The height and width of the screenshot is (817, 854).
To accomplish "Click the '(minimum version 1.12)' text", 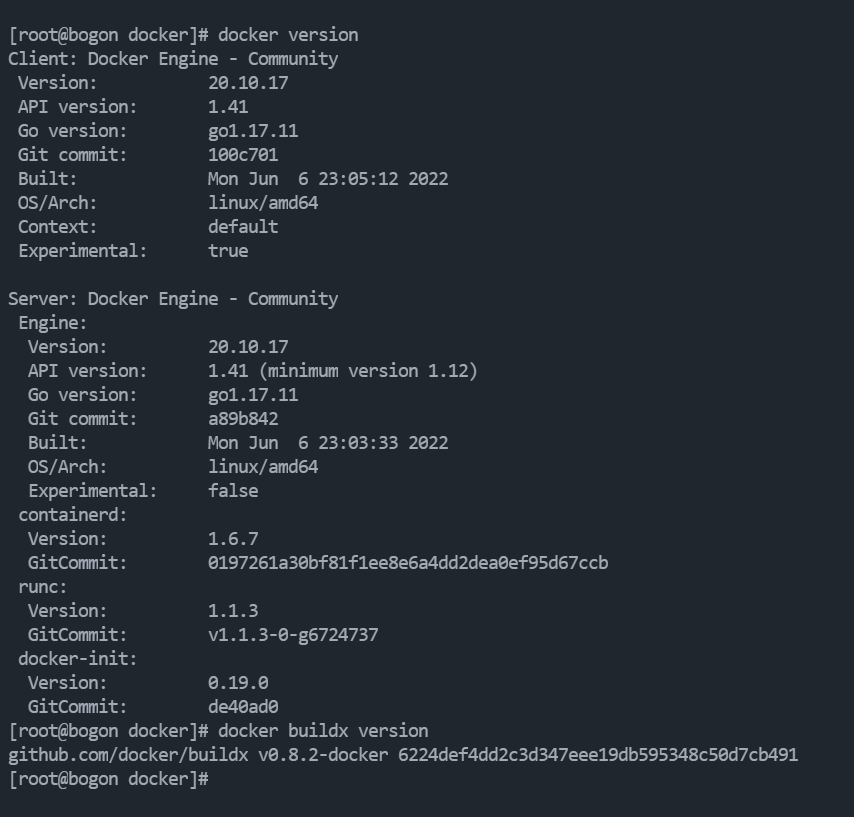I will click(x=368, y=371).
